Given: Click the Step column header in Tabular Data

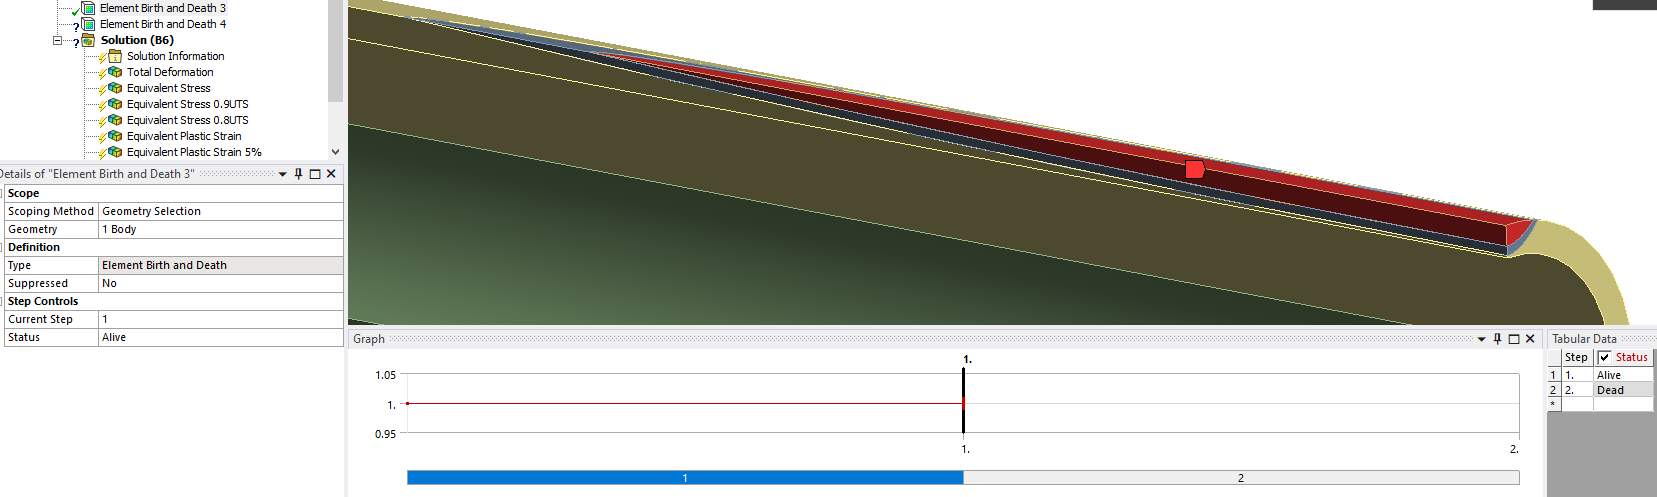Looking at the screenshot, I should (x=1577, y=357).
